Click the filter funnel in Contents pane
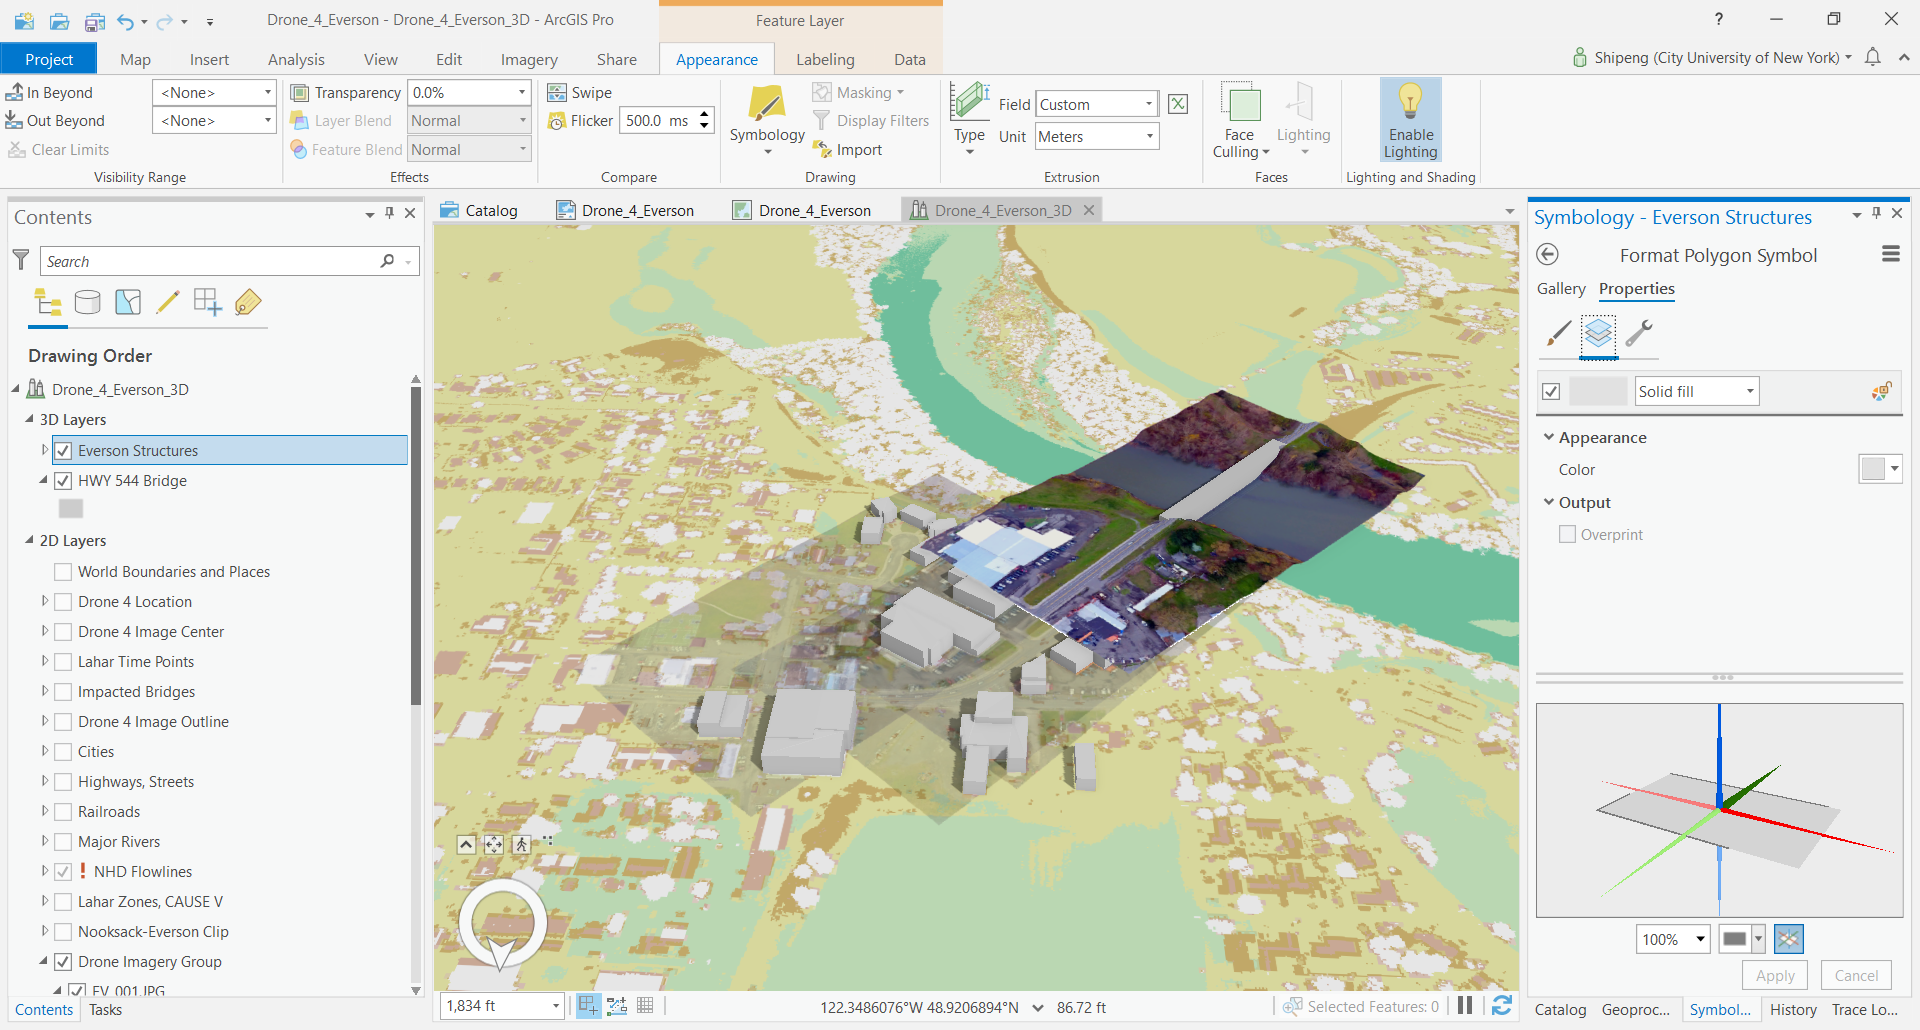 click(x=21, y=260)
